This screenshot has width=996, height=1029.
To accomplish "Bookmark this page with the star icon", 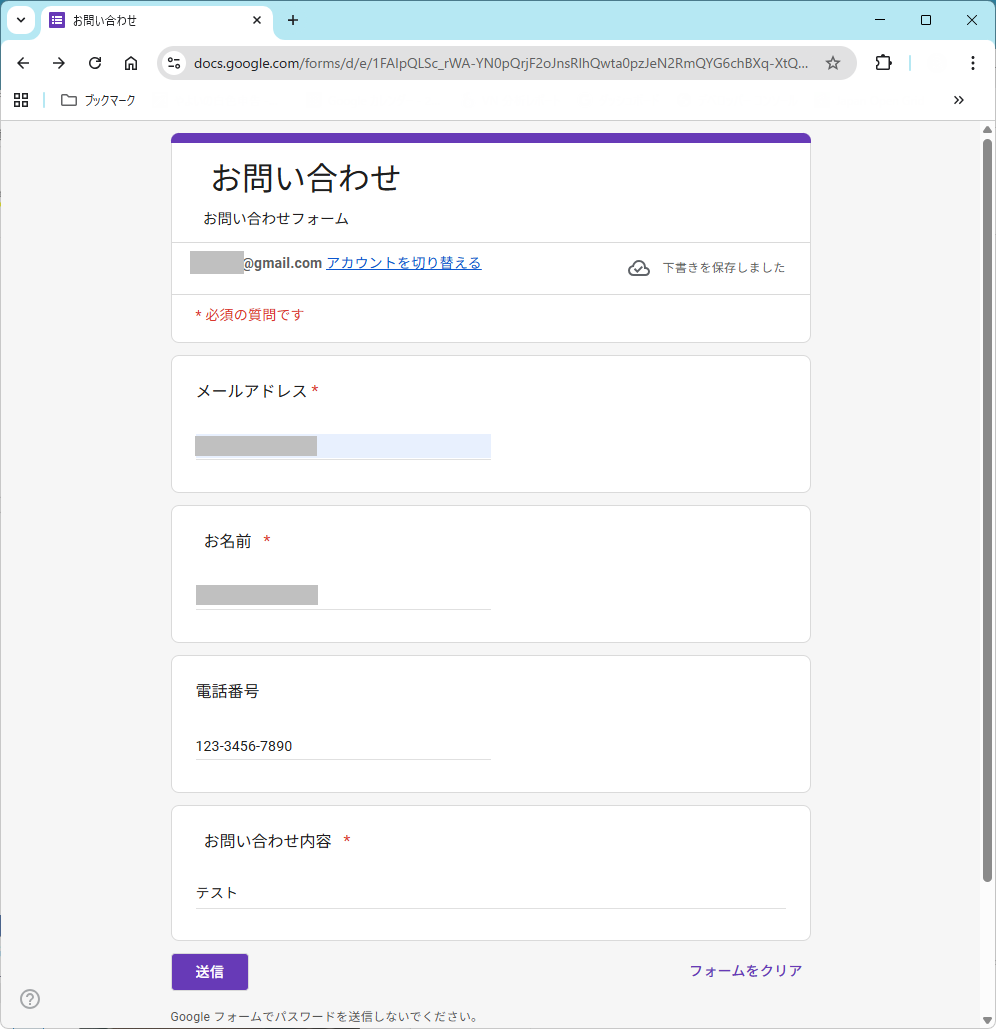I will click(x=833, y=63).
